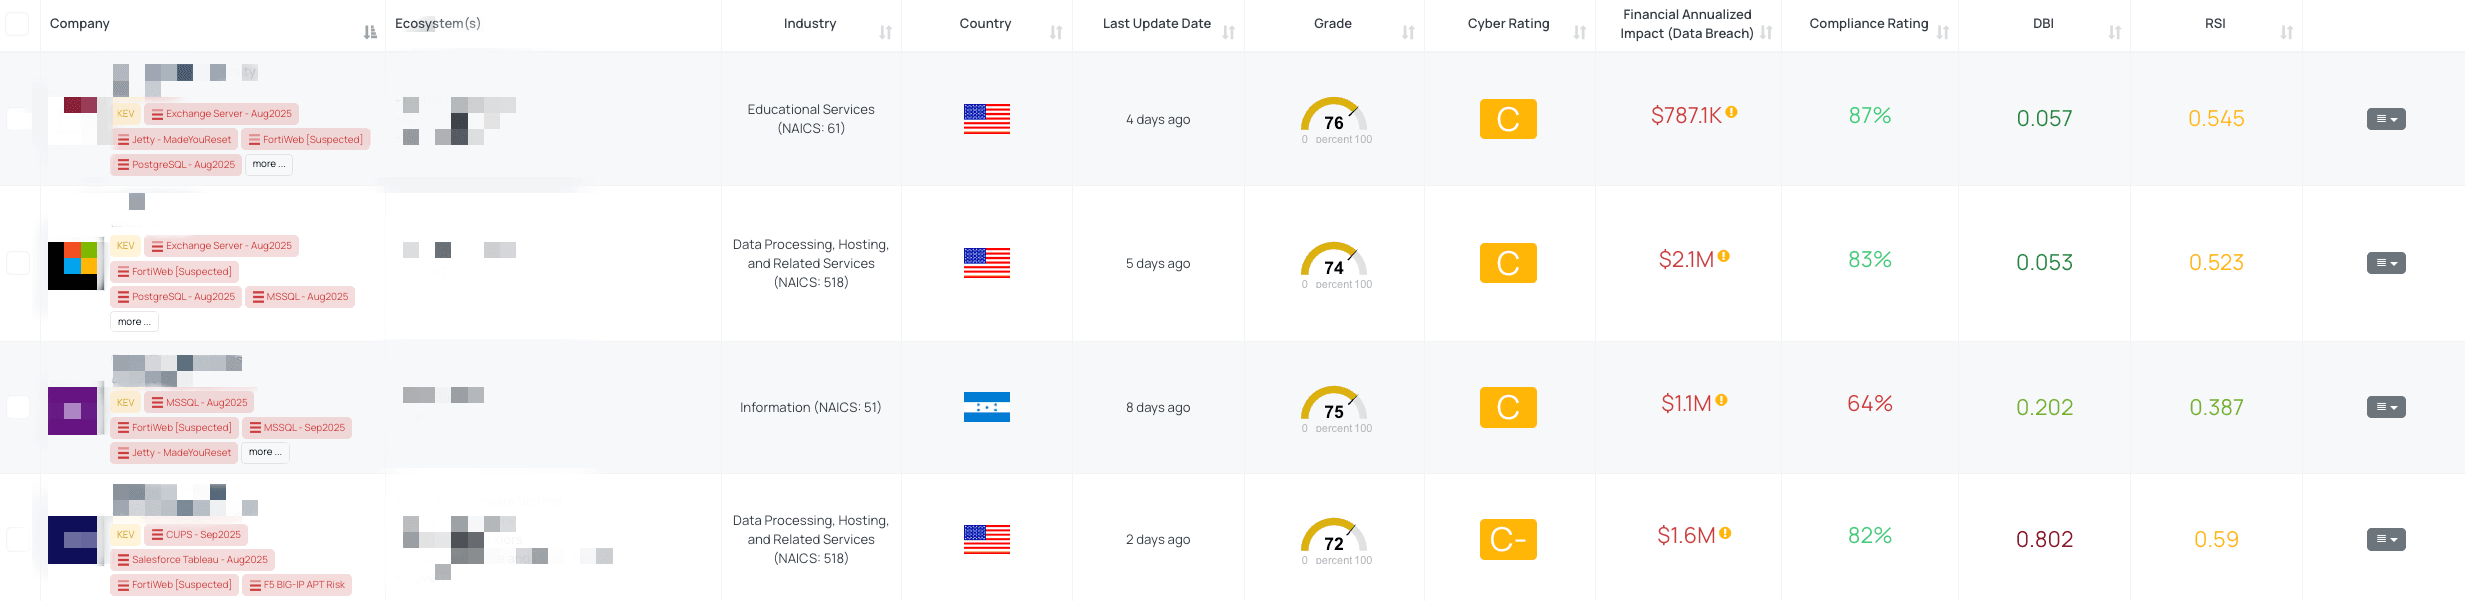This screenshot has width=2465, height=601.
Task: Click the C- Cyber Rating badge
Action: [x=1507, y=539]
